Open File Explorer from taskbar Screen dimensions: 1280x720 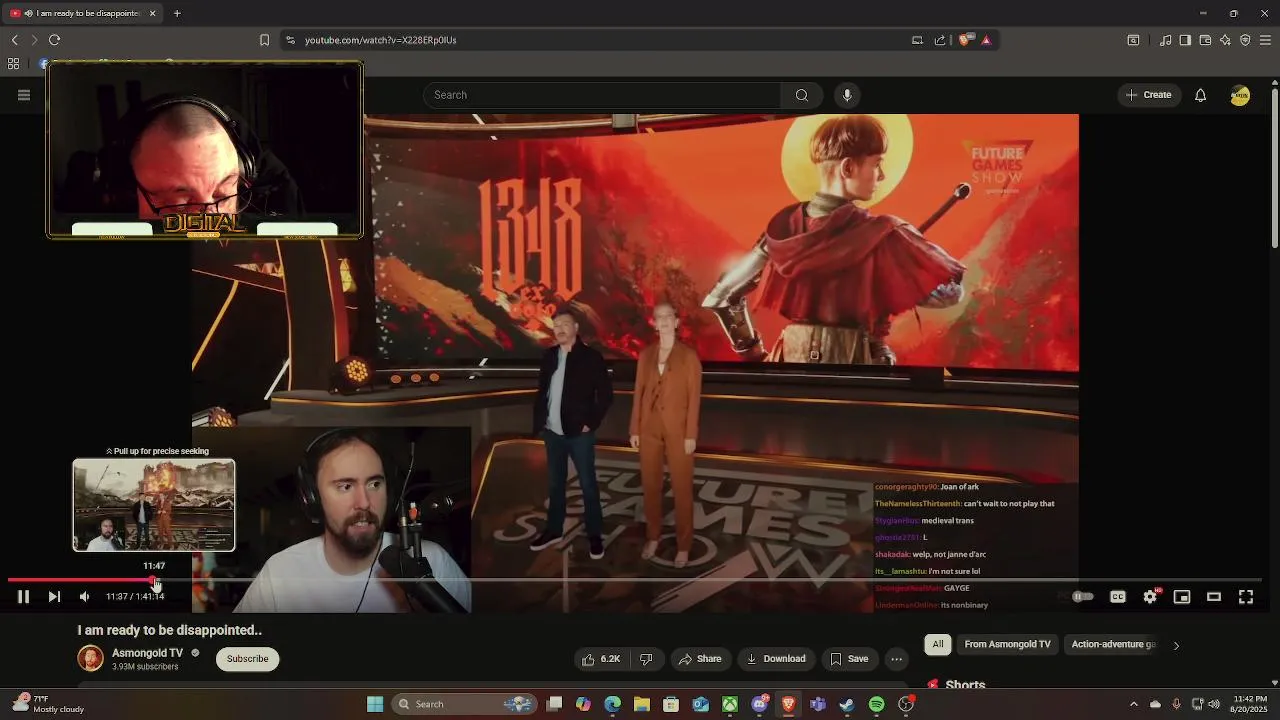coord(642,704)
